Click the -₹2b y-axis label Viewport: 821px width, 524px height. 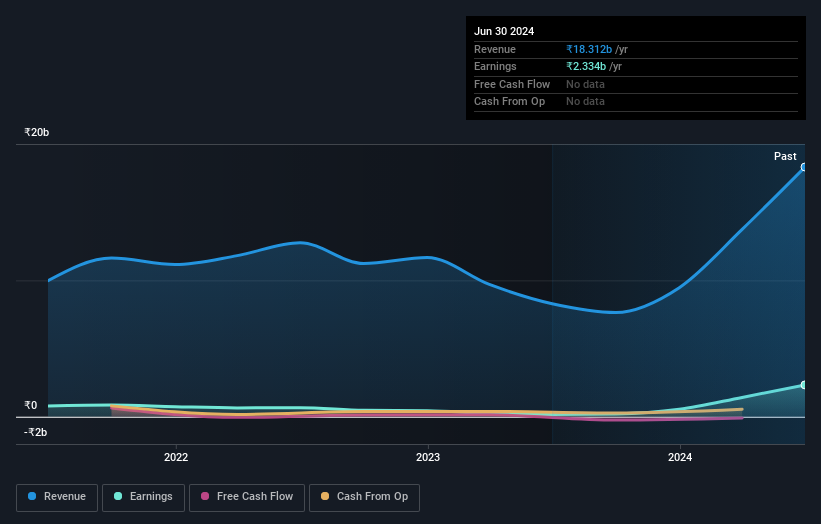36,432
